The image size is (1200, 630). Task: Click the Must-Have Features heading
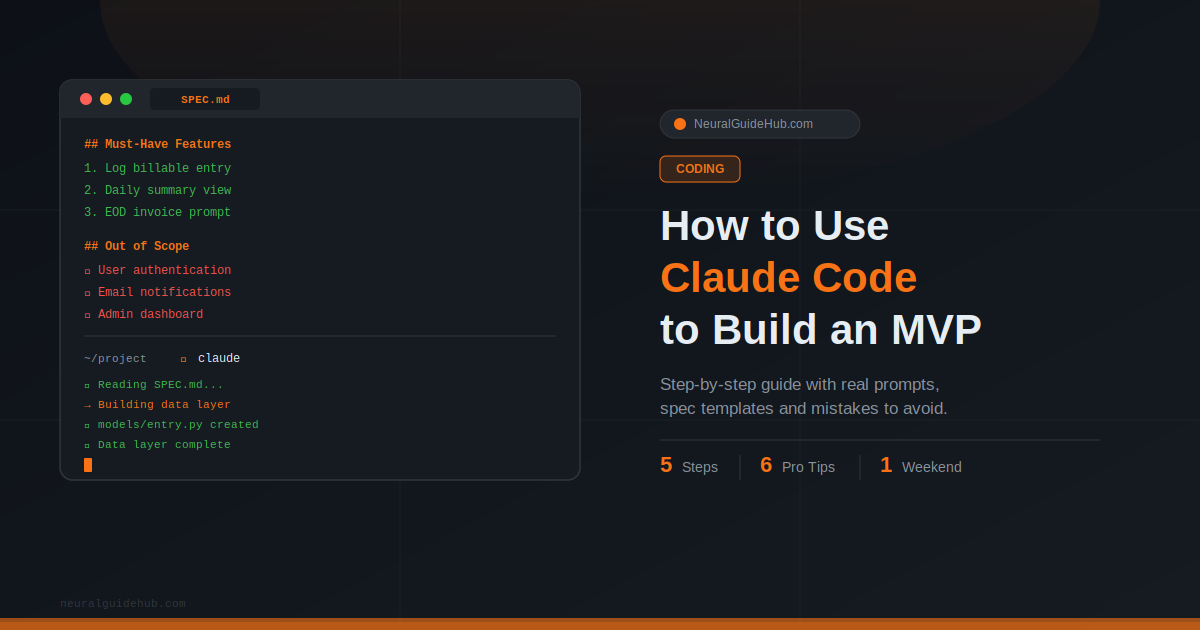click(x=158, y=145)
